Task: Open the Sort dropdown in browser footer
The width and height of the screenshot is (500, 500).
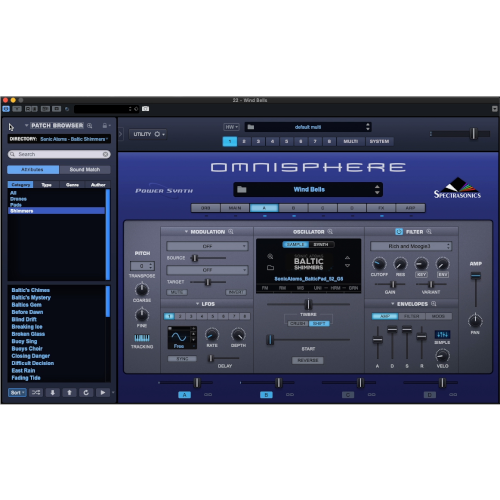Action: (17, 393)
